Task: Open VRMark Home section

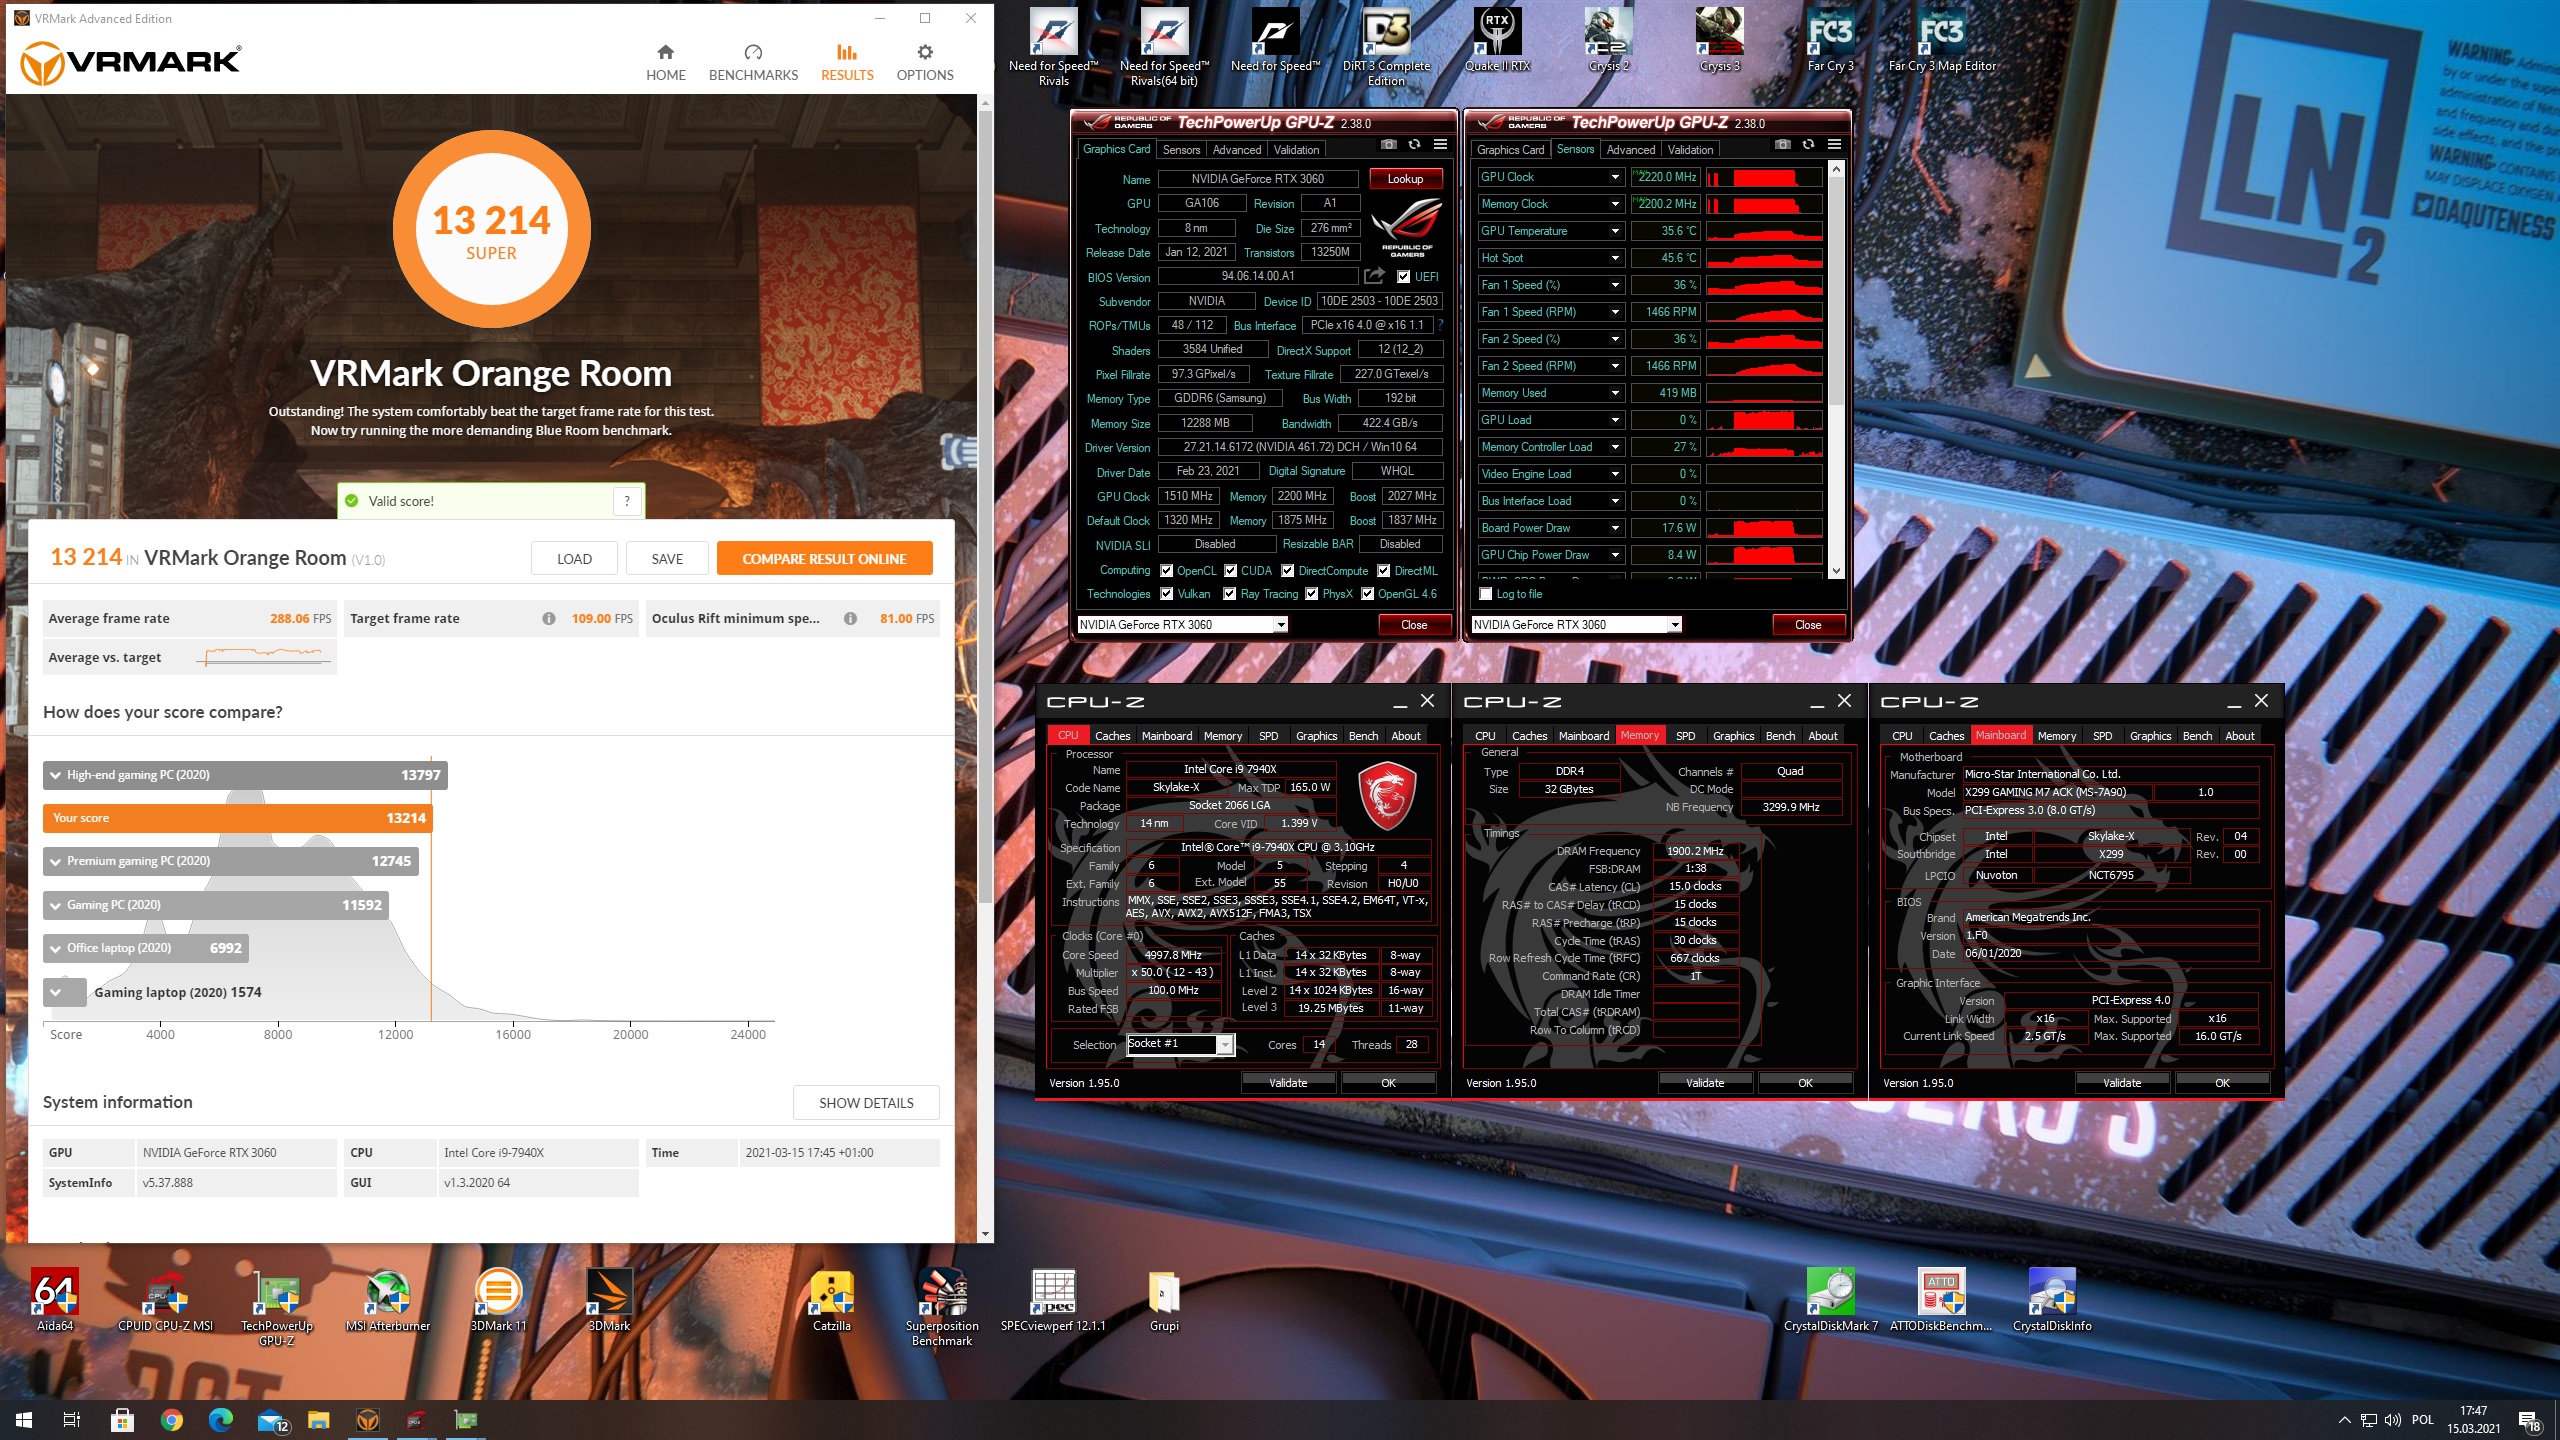Action: pyautogui.click(x=665, y=62)
